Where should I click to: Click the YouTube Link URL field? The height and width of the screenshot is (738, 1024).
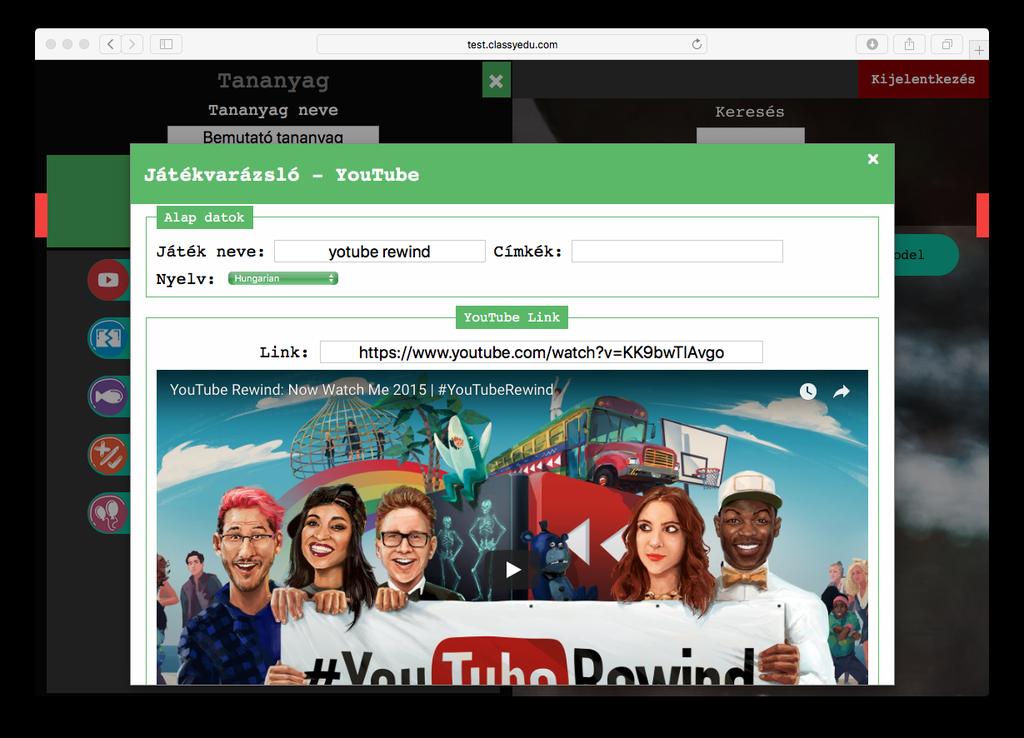click(x=541, y=352)
